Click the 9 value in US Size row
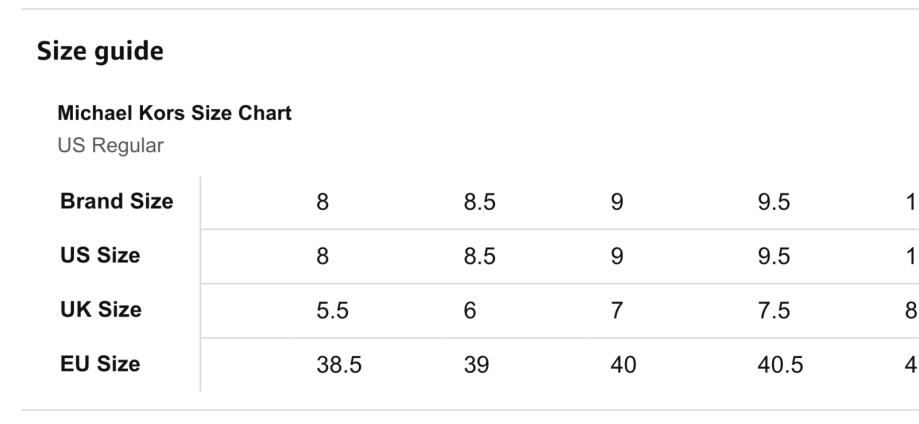Image resolution: width=919 pixels, height=424 pixels. (x=617, y=256)
